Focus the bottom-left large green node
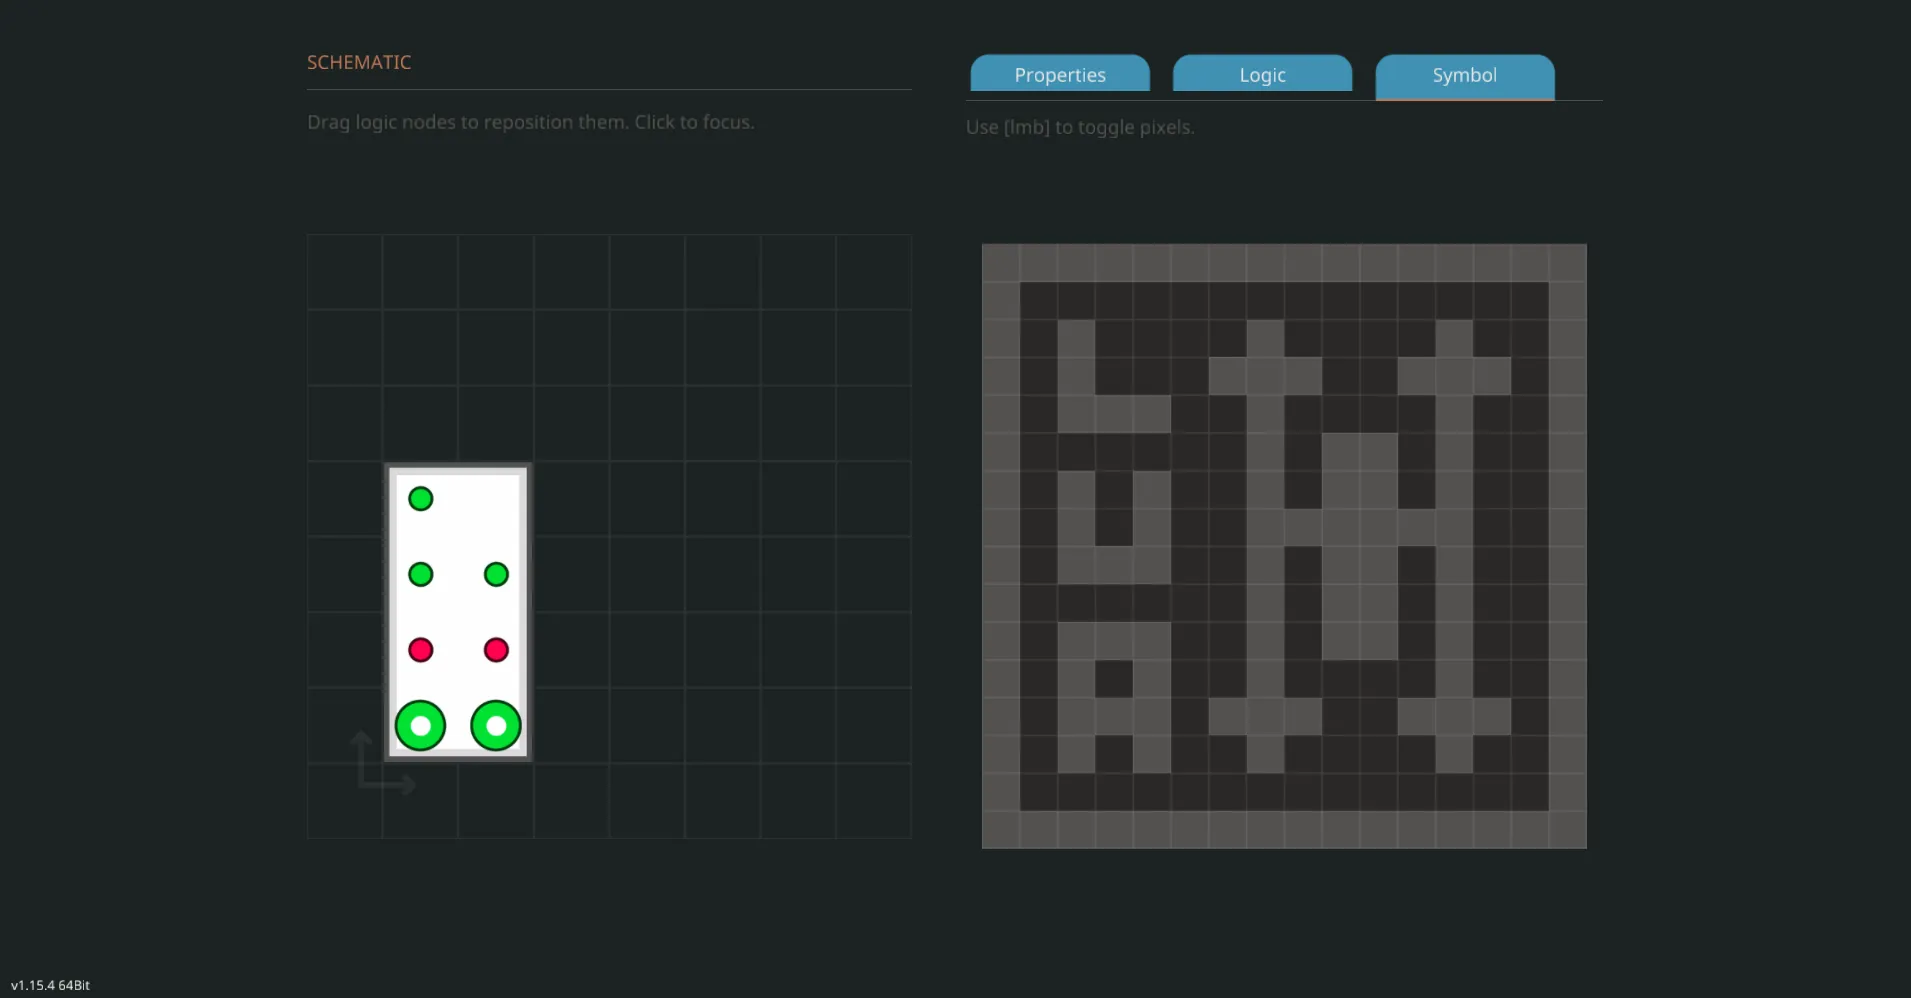Screen dimensions: 1911x998 coord(421,726)
